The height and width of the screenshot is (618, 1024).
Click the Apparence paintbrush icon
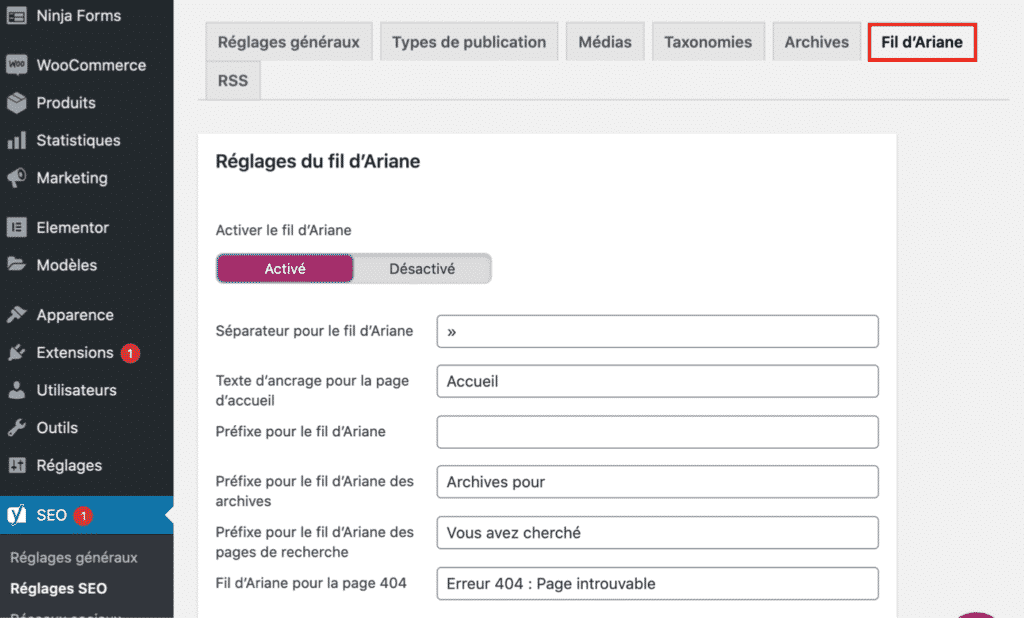(16, 314)
